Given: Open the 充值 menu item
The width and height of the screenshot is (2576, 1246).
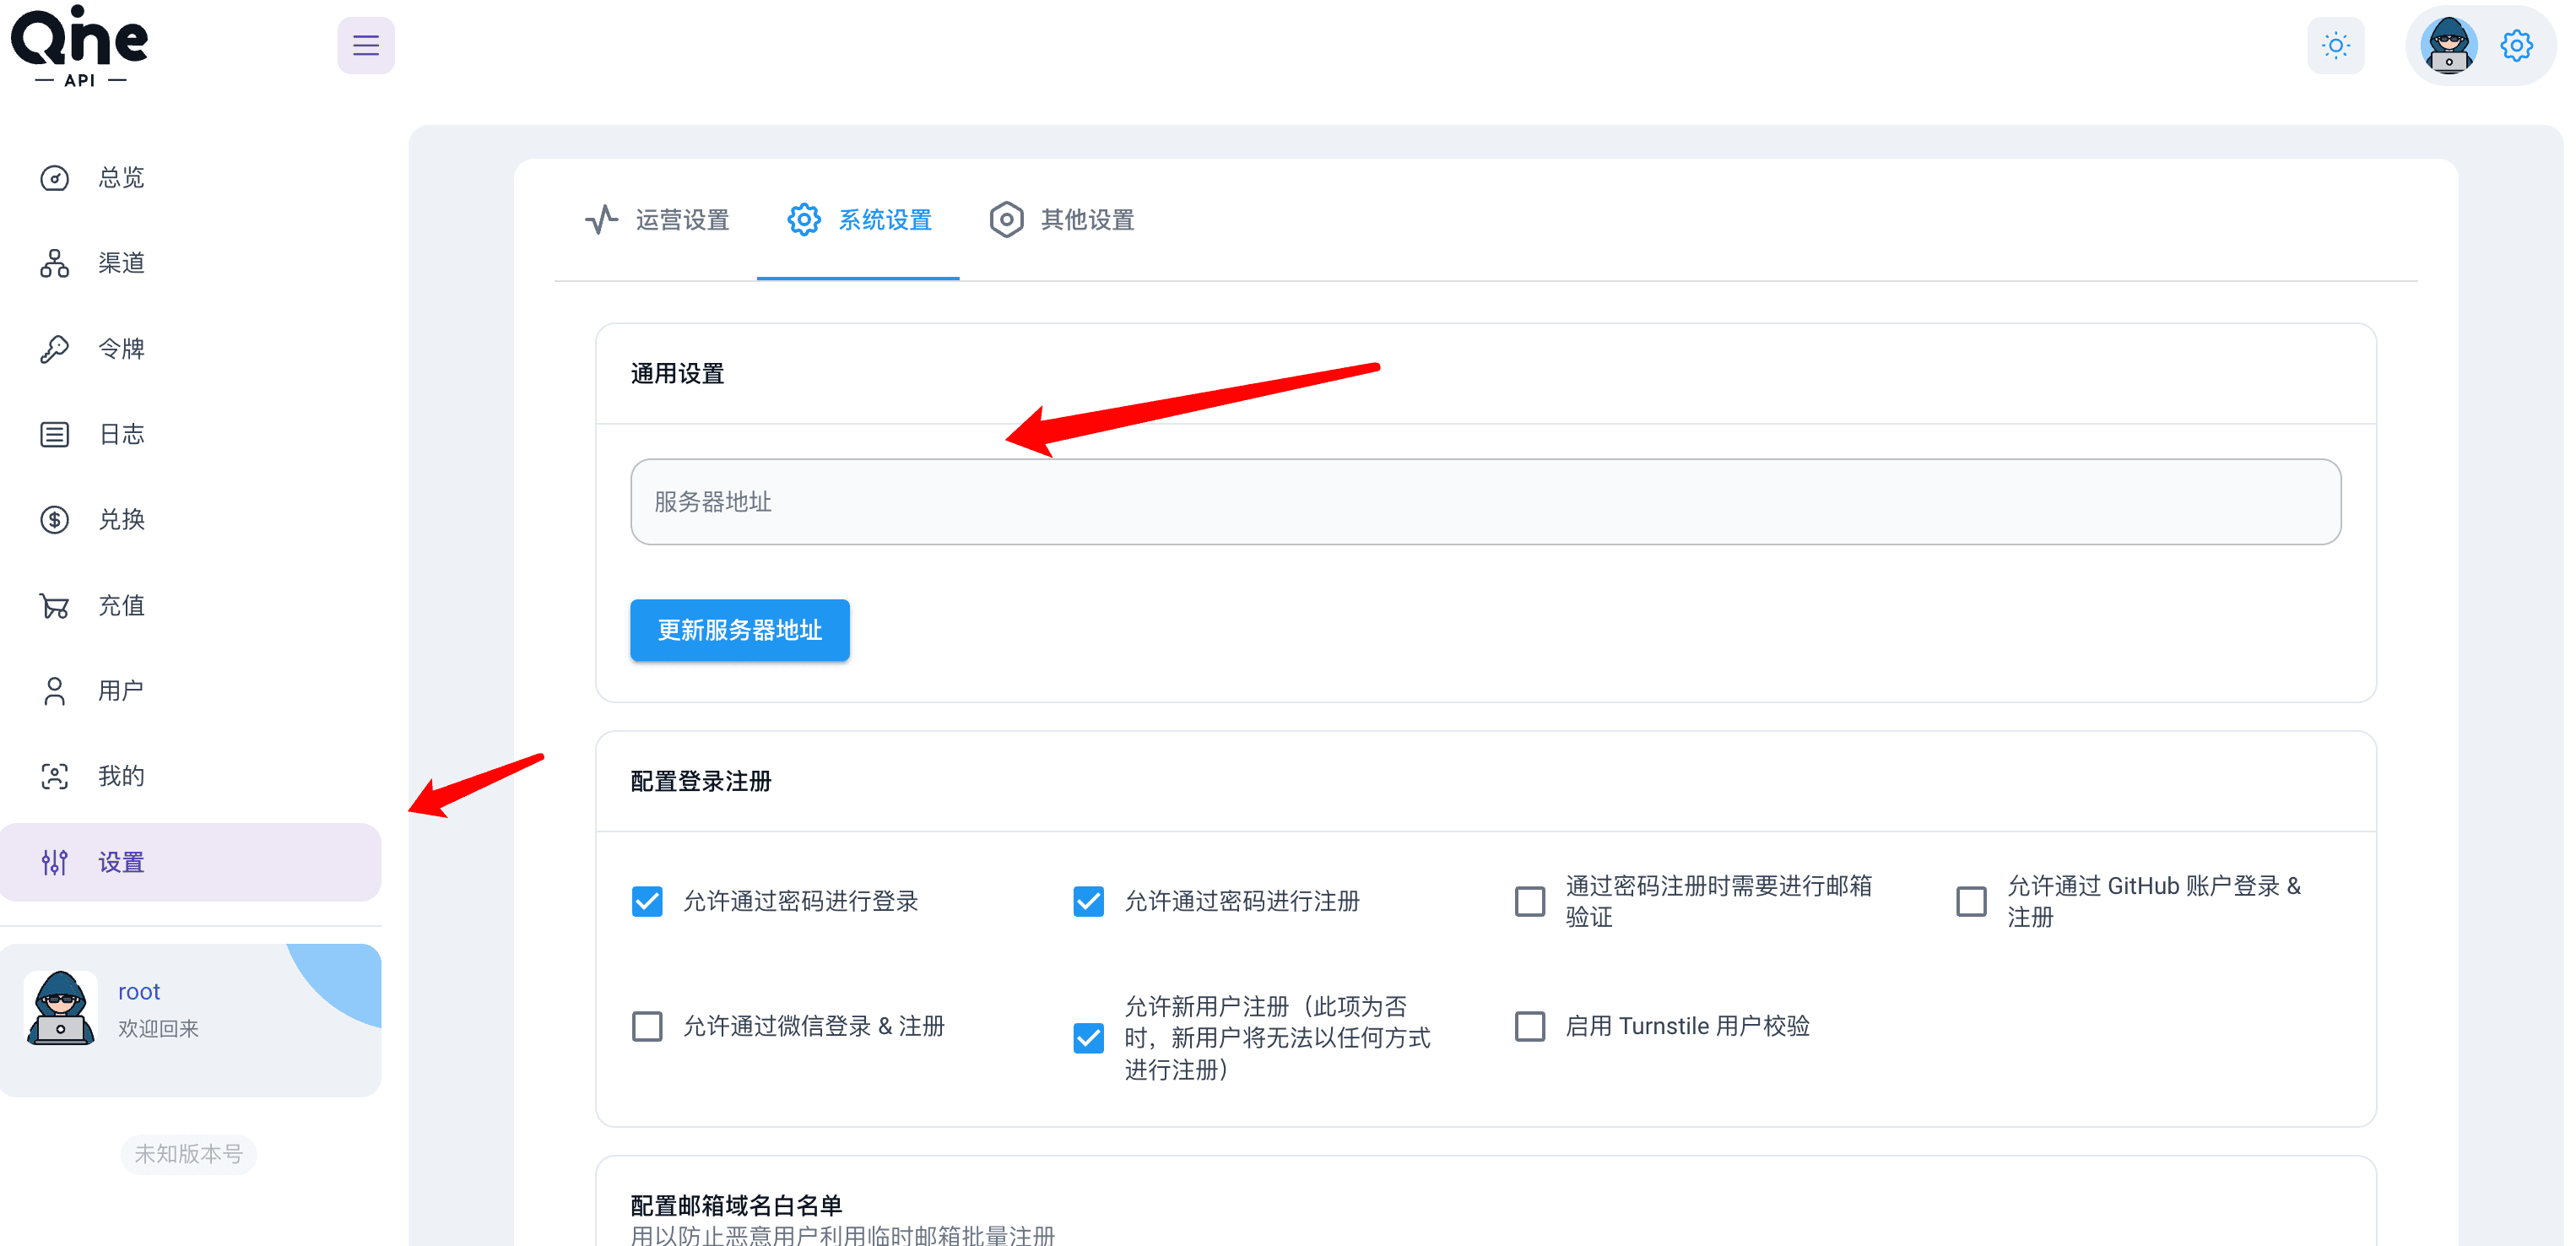Looking at the screenshot, I should point(190,605).
